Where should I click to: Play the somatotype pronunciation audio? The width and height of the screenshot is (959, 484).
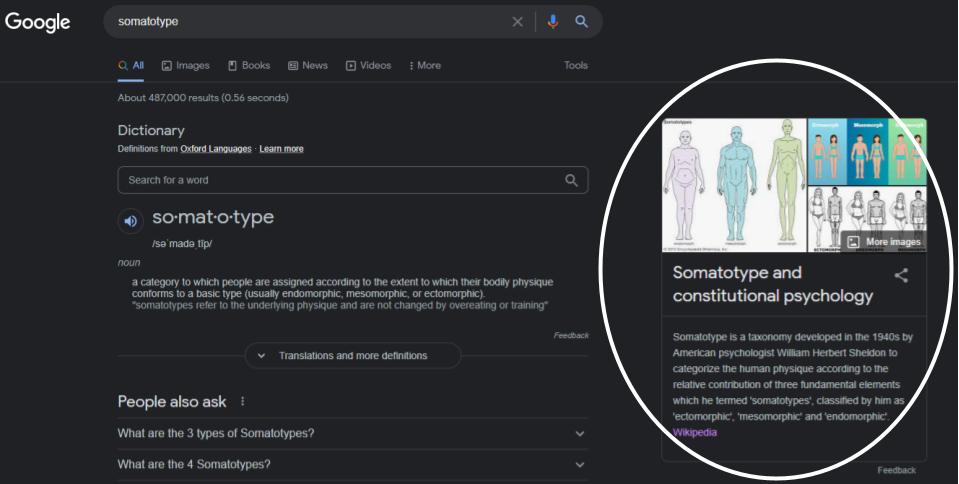[x=130, y=221]
